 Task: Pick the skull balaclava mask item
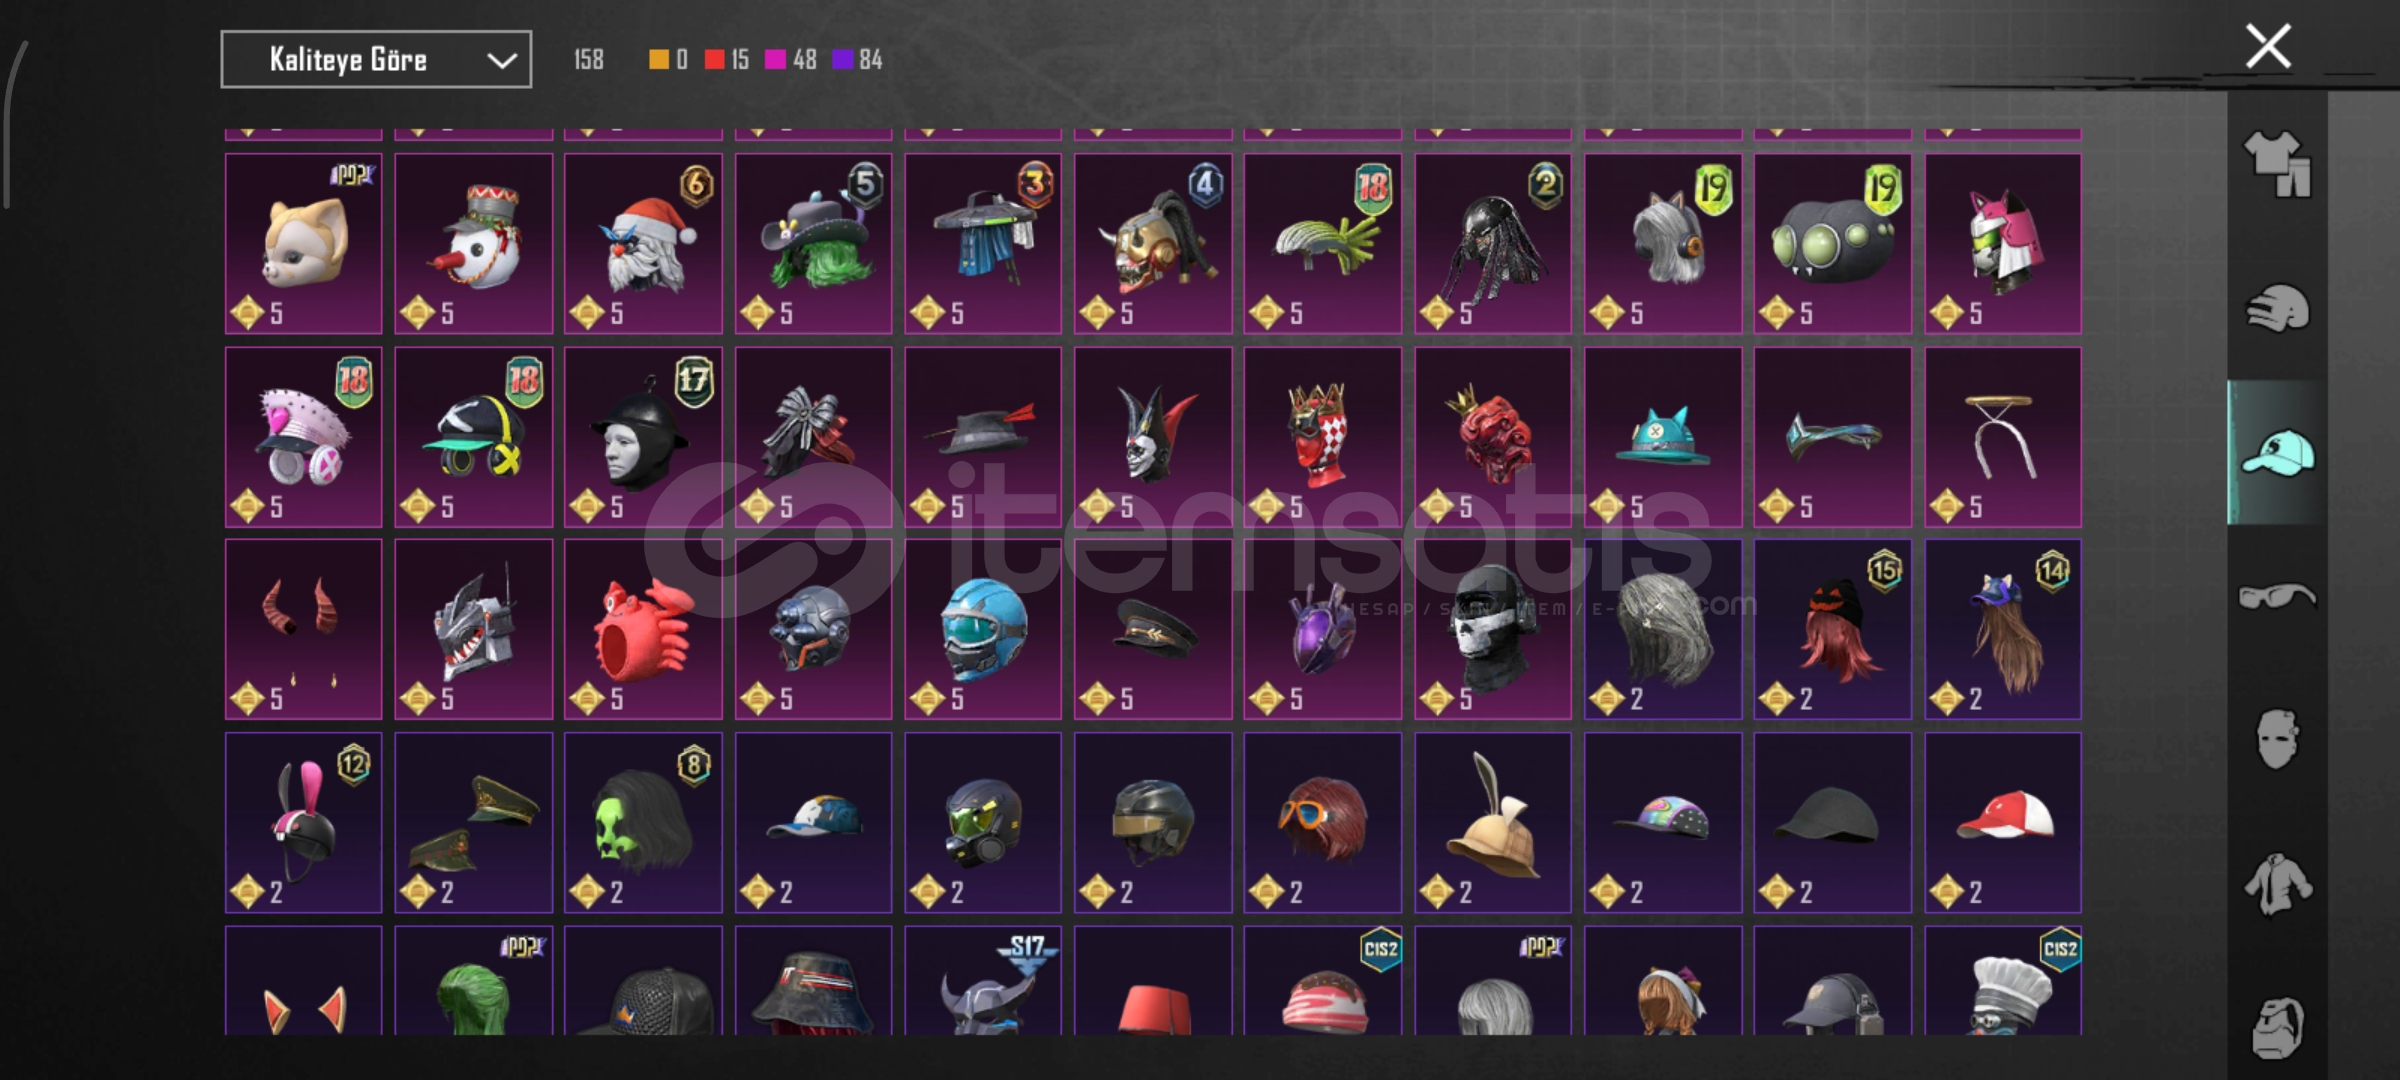tap(1493, 629)
